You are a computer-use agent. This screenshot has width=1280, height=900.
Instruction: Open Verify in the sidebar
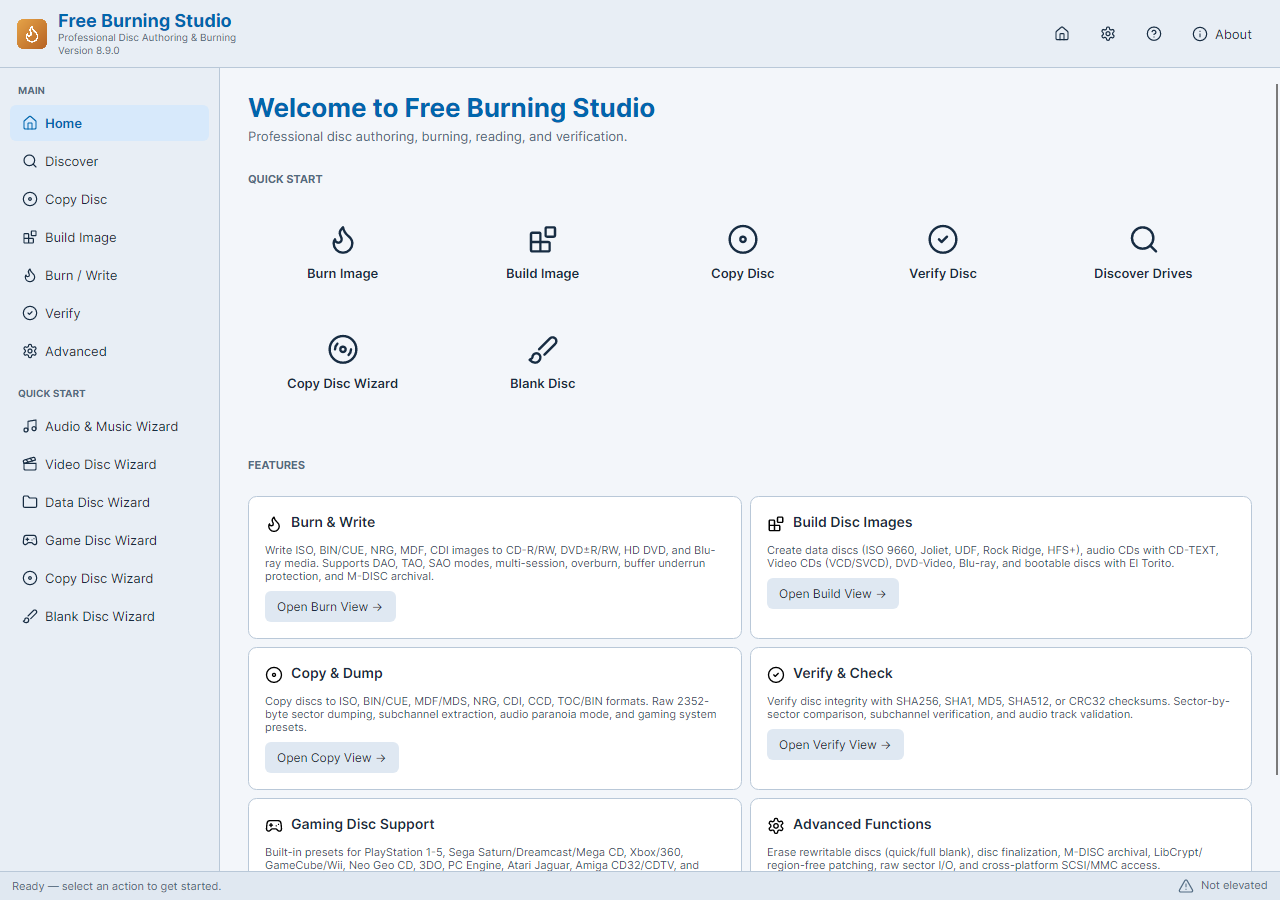click(110, 313)
